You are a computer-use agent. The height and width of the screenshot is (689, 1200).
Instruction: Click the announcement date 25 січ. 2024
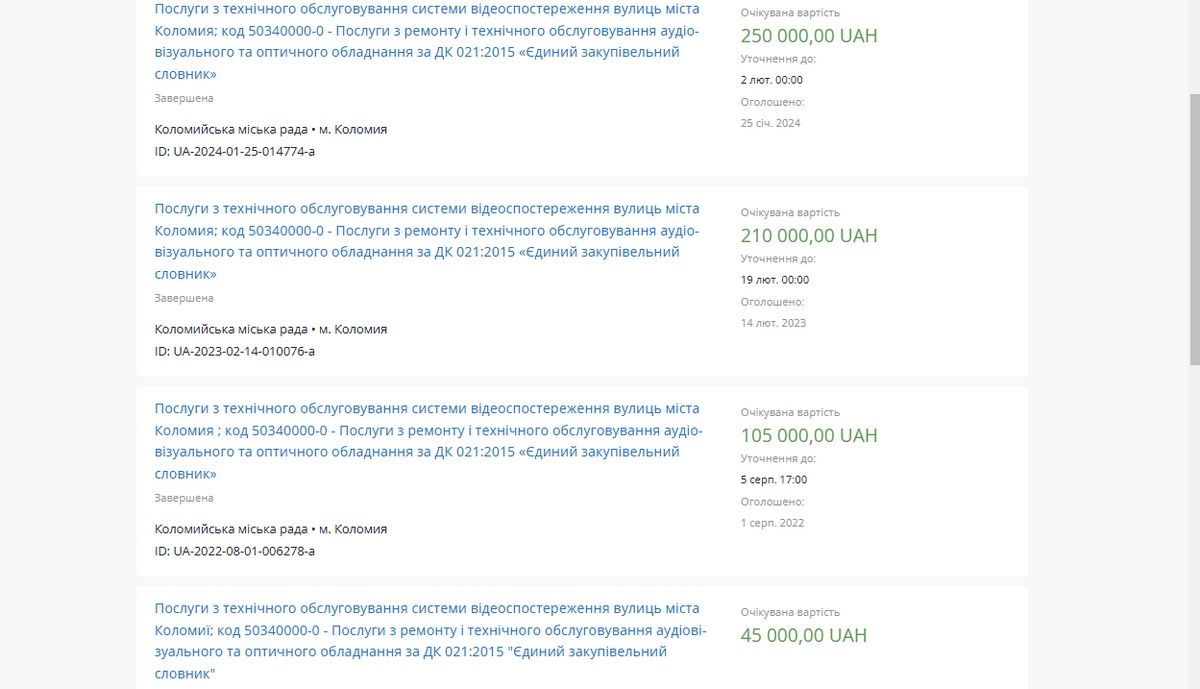[770, 123]
